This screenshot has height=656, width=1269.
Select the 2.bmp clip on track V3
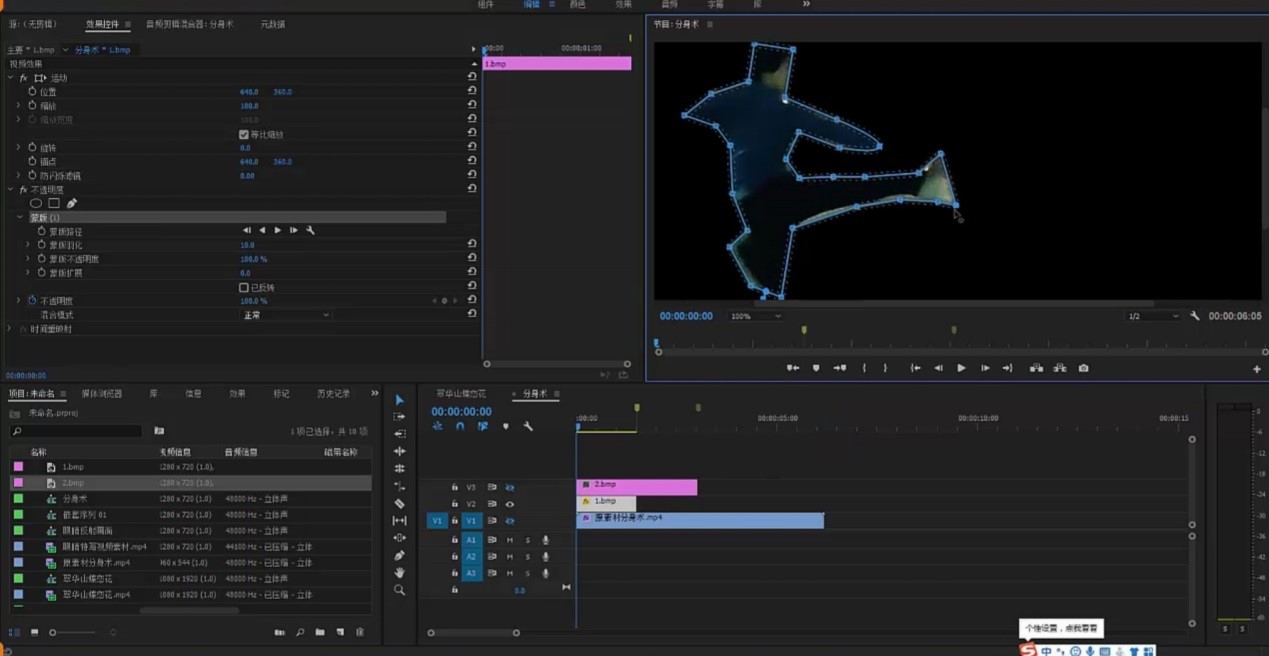pyautogui.click(x=636, y=487)
